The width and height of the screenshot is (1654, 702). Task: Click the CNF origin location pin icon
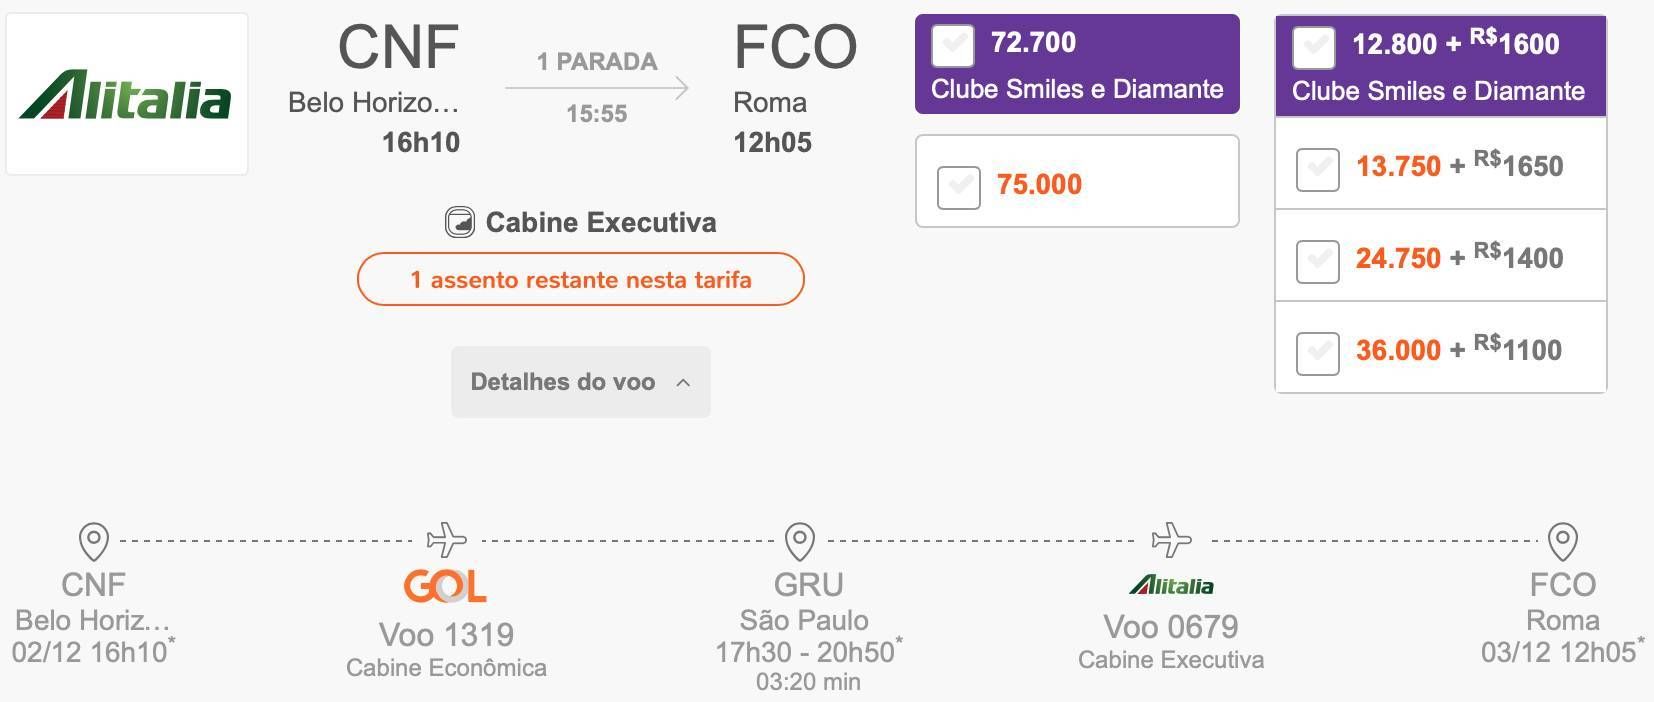pyautogui.click(x=93, y=541)
